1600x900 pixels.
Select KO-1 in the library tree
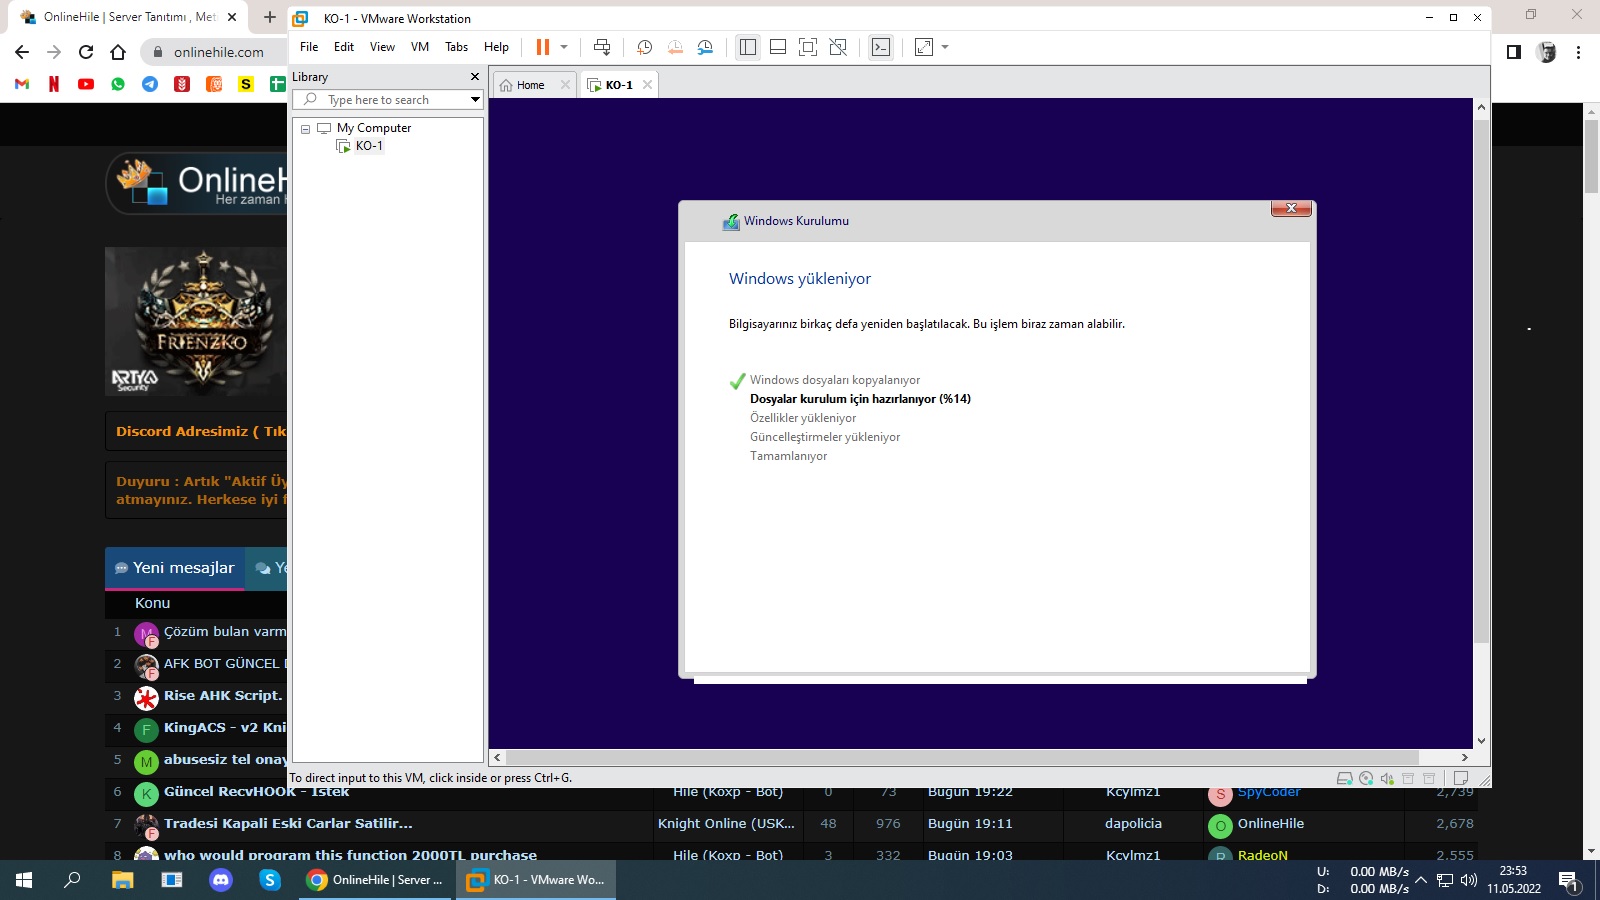point(369,146)
